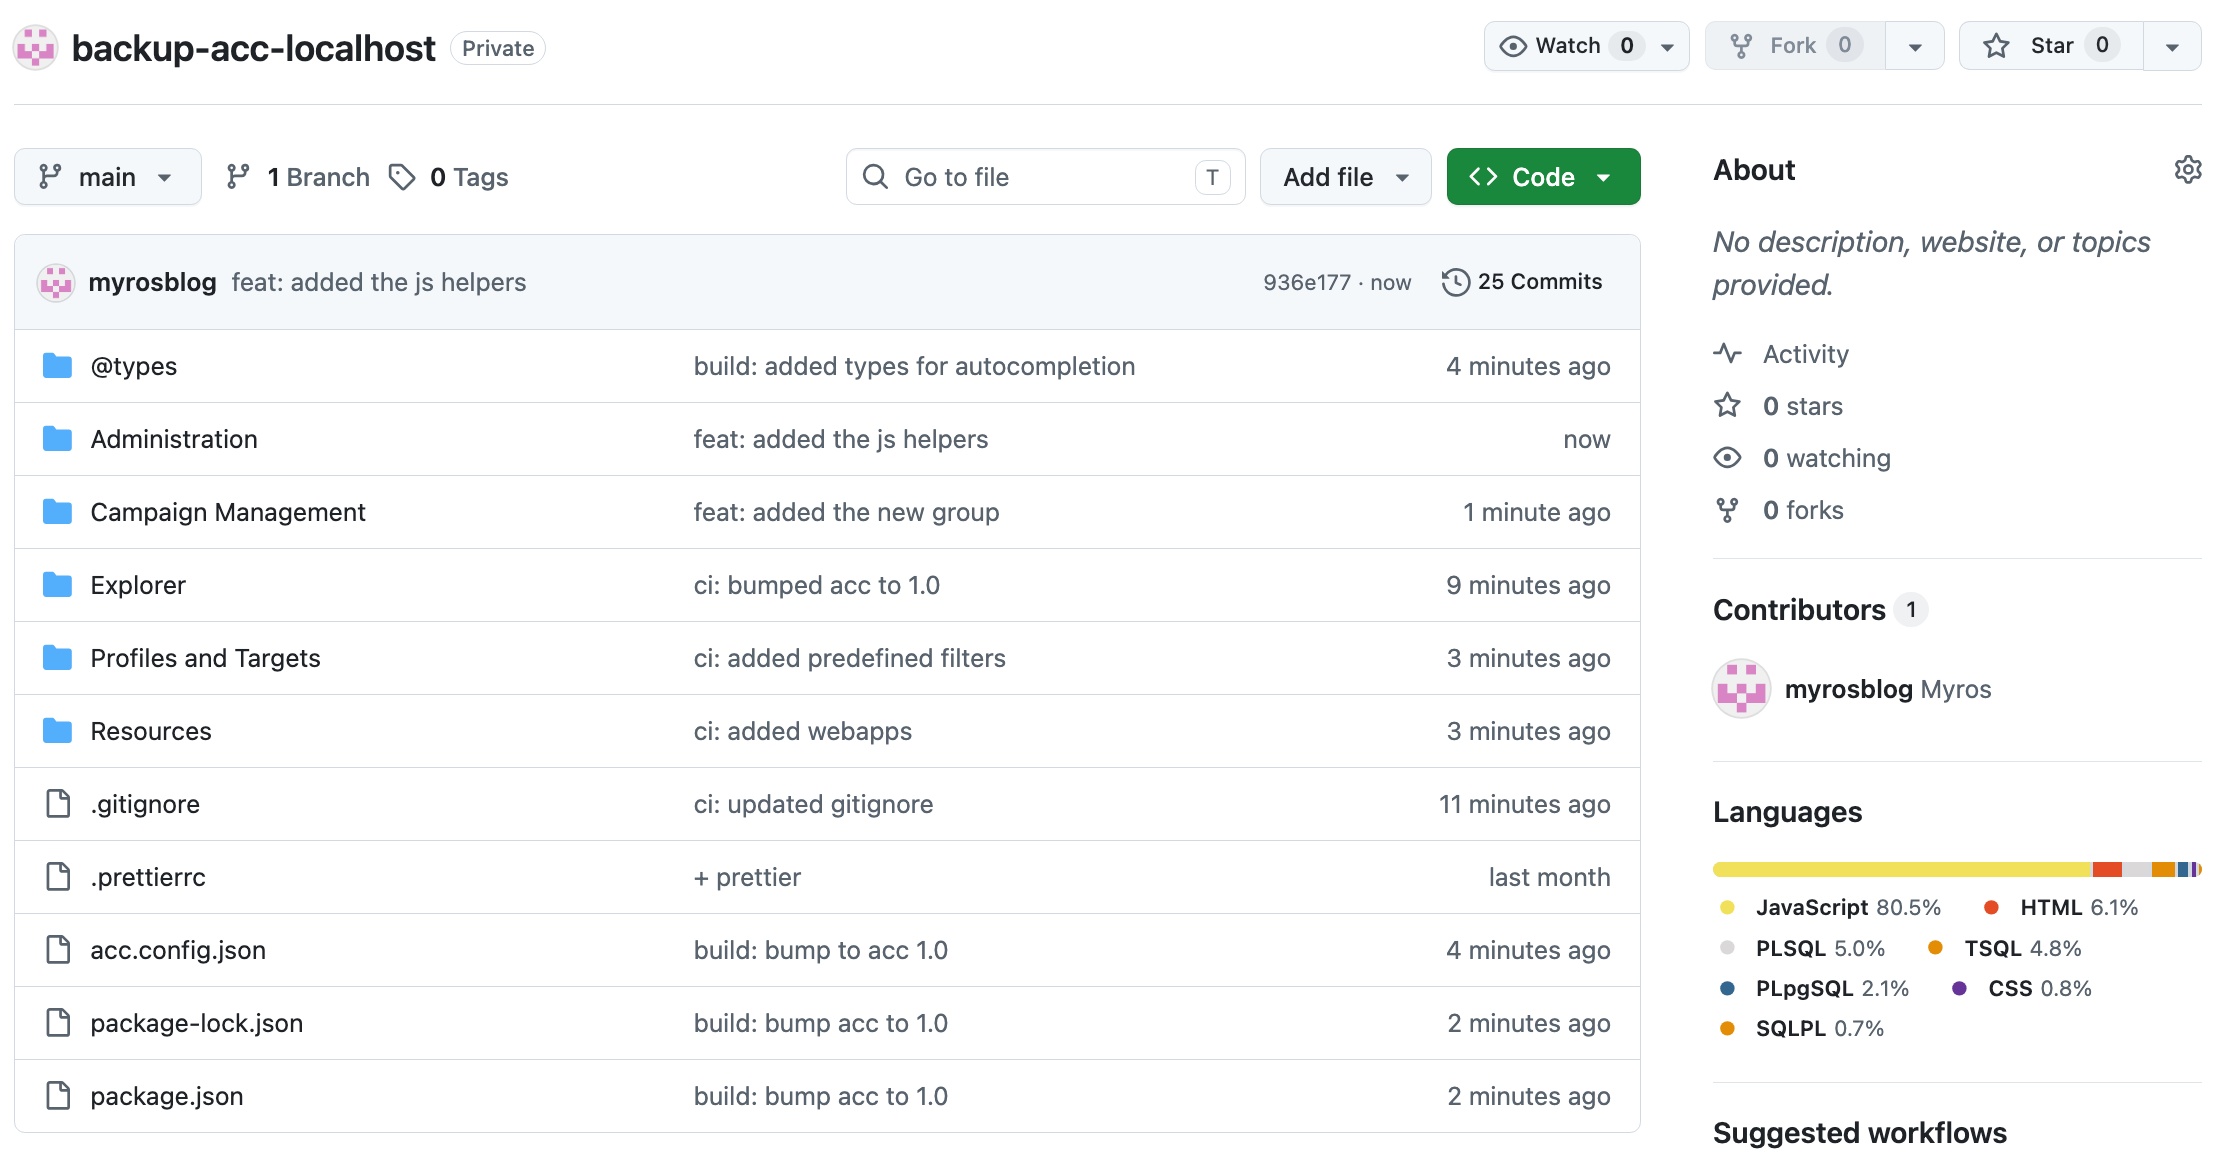Click the branch icon beside 1 Branch
The width and height of the screenshot is (2230, 1158).
click(238, 177)
